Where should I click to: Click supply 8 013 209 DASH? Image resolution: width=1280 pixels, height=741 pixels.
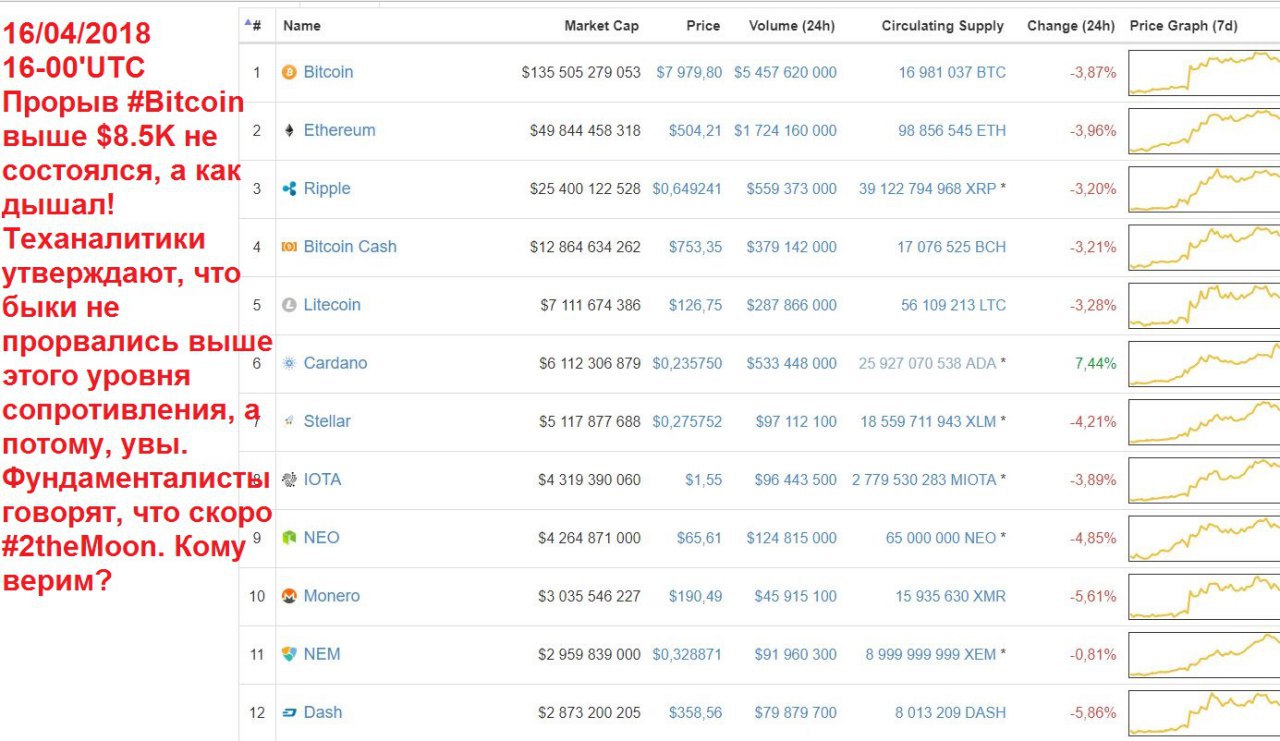(x=950, y=712)
